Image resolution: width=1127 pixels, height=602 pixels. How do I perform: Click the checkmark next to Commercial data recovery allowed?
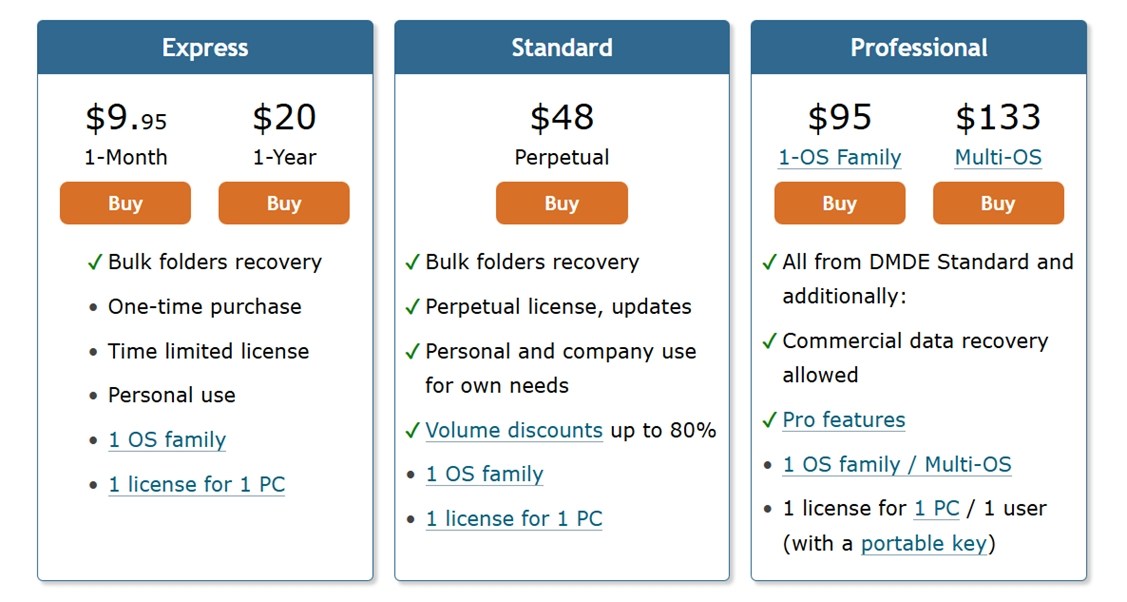pos(769,341)
